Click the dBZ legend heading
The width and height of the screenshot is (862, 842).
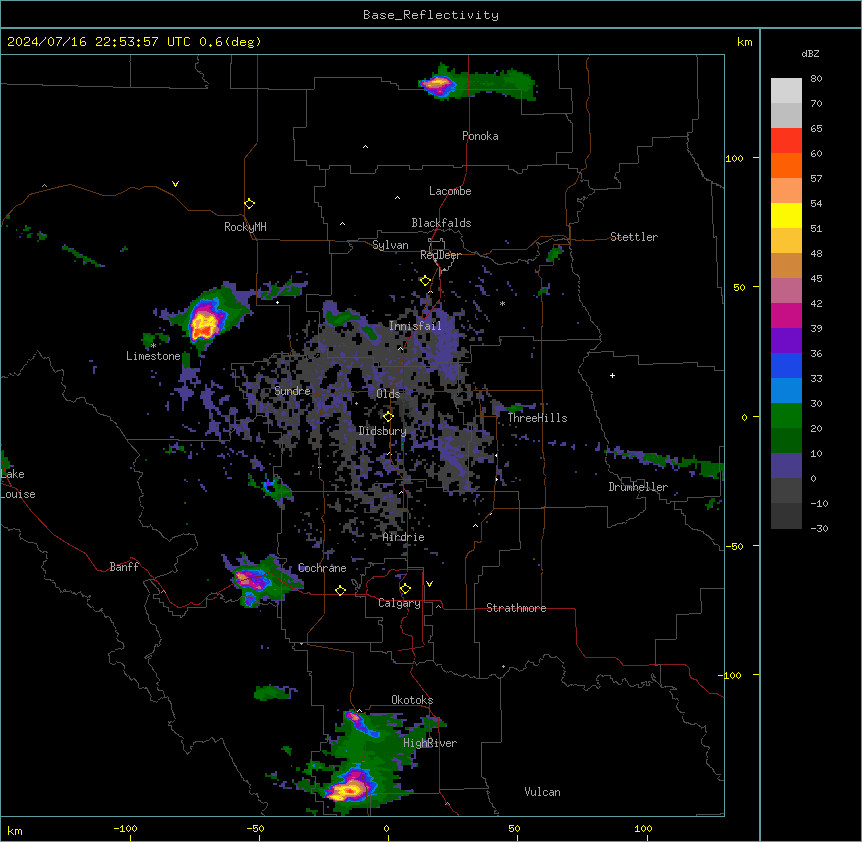[810, 53]
